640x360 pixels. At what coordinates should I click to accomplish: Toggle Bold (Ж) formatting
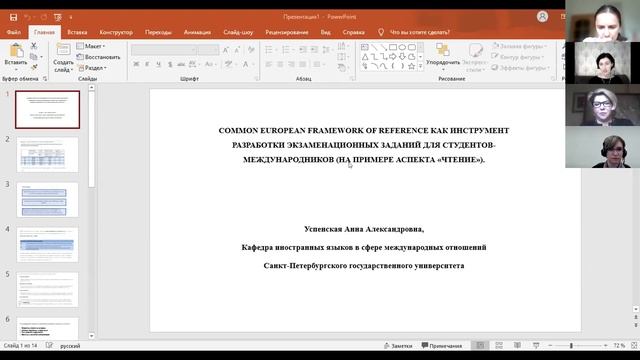pos(136,64)
